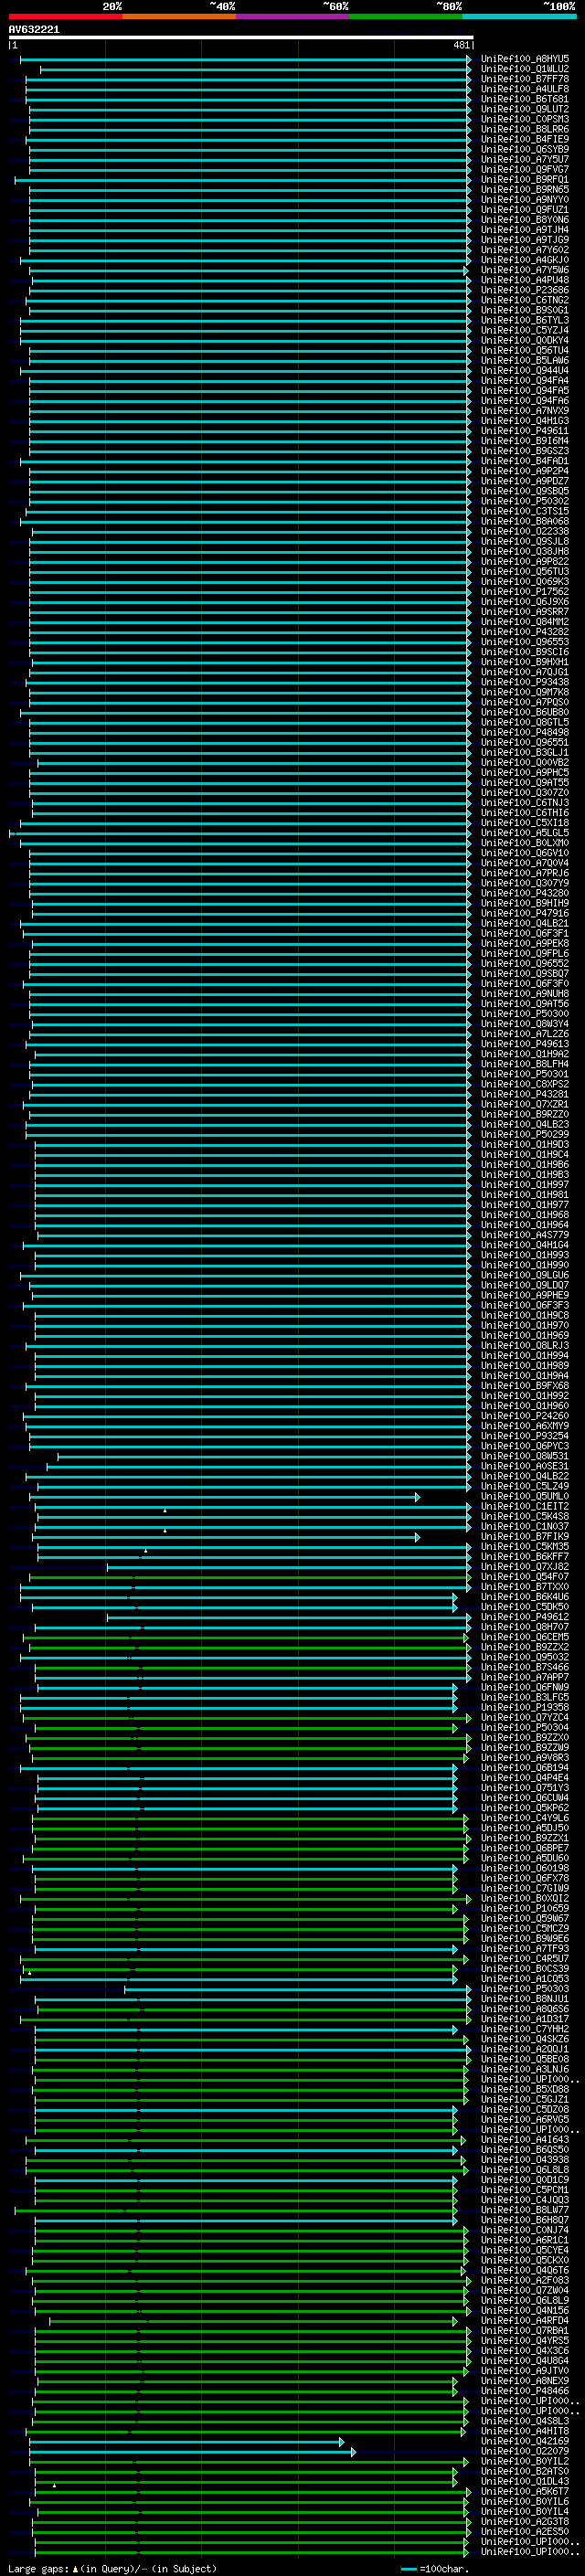Select the UniRef100_C1EIT2 label

[x=525, y=1506]
